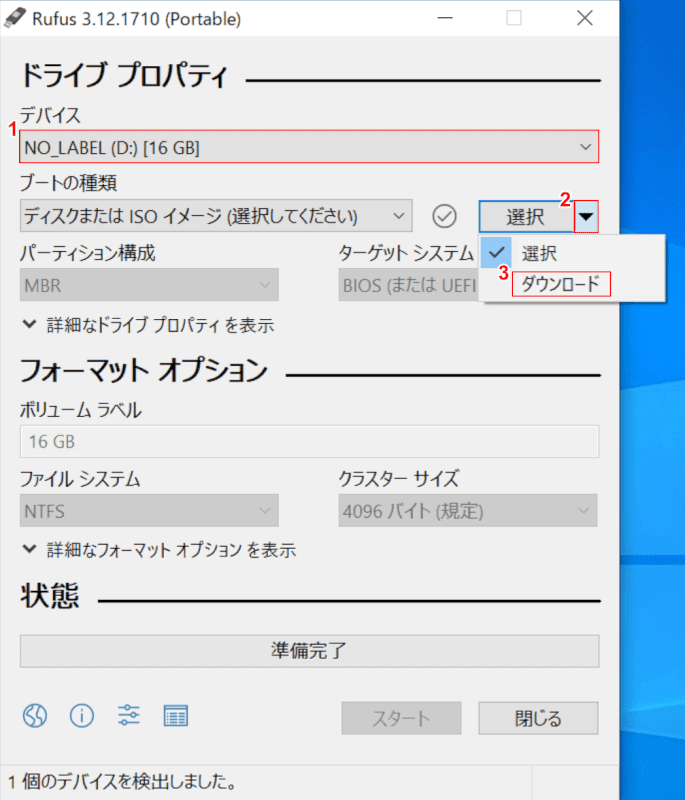Image resolution: width=685 pixels, height=800 pixels.
Task: Click the 閉じる button
Action: (538, 718)
